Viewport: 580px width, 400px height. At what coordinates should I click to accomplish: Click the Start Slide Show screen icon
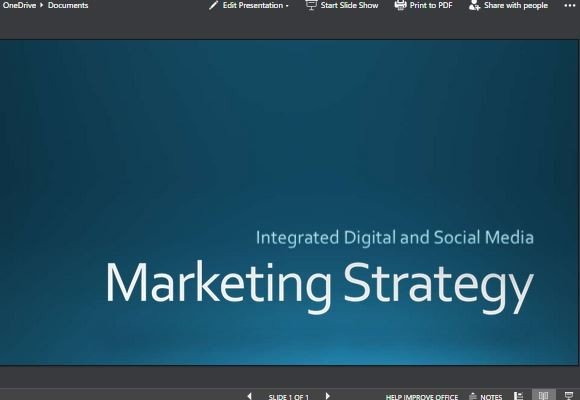pyautogui.click(x=311, y=5)
